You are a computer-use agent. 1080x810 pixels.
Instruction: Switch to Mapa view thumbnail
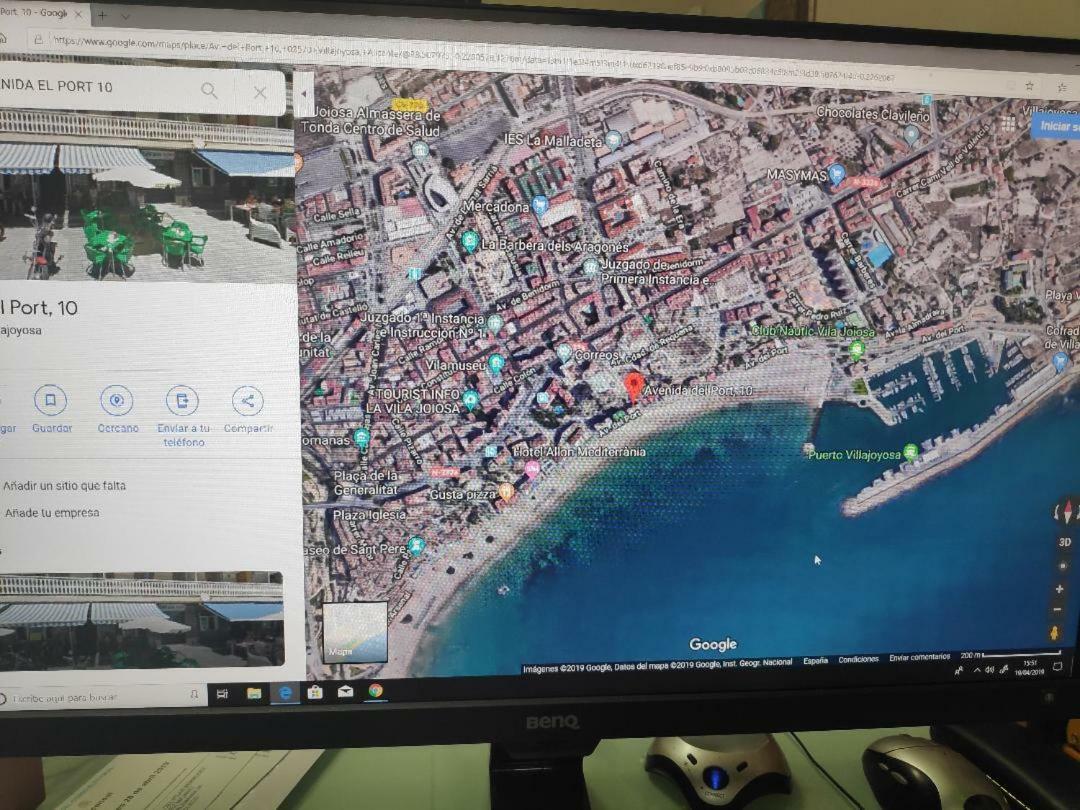(355, 632)
